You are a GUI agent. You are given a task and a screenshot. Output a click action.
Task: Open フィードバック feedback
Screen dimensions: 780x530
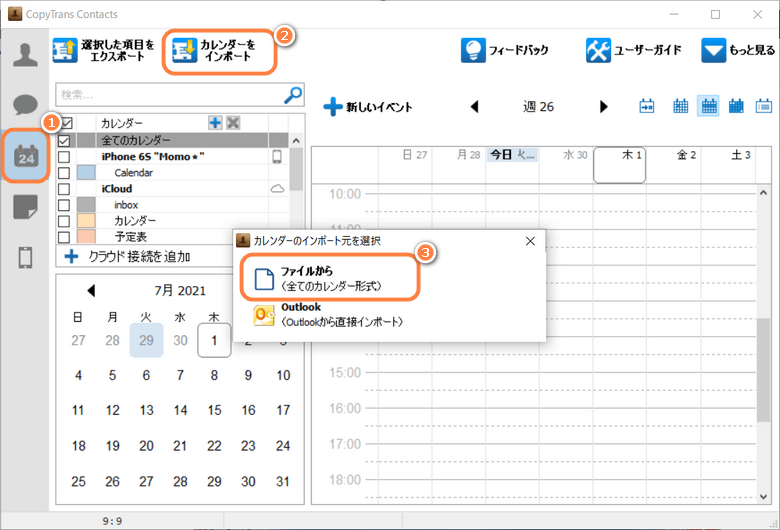tap(504, 50)
